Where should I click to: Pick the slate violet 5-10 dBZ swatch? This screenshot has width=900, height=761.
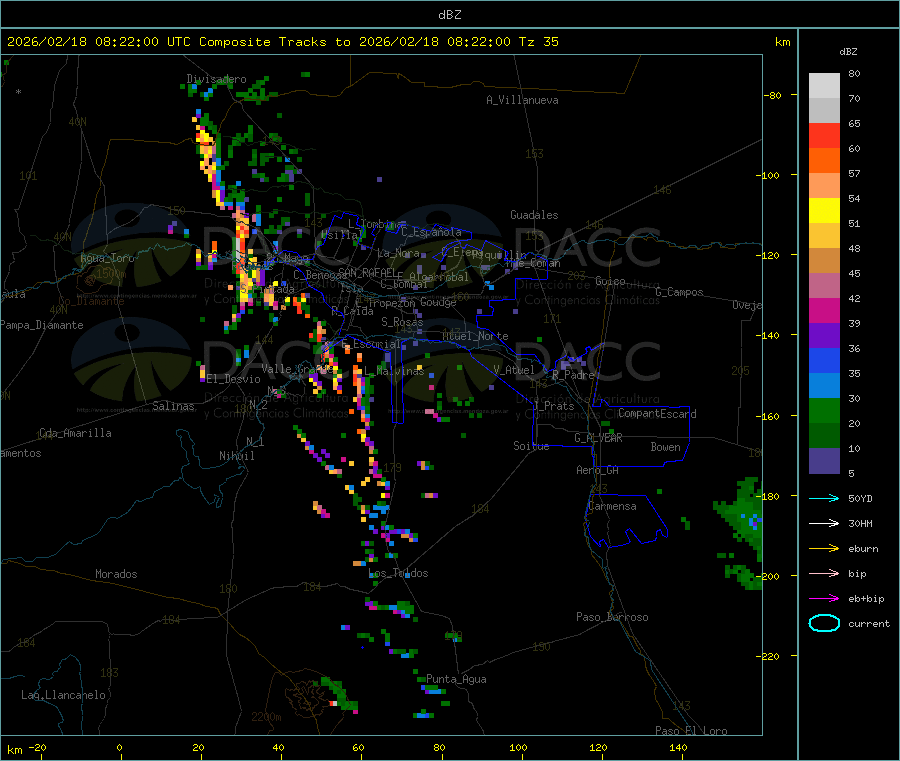coord(824,461)
